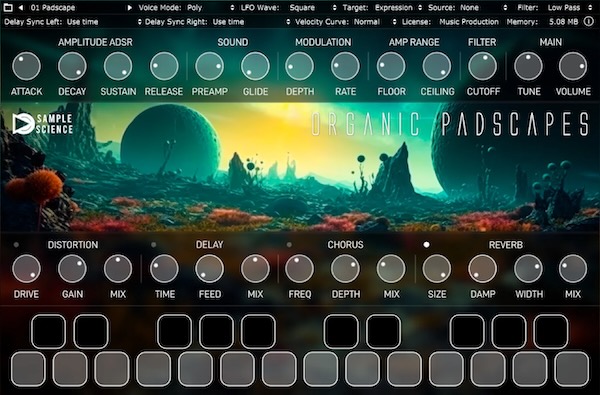Viewport: 600px width, 395px height.
Task: Click the Chorus Depth knob
Action: tap(345, 269)
